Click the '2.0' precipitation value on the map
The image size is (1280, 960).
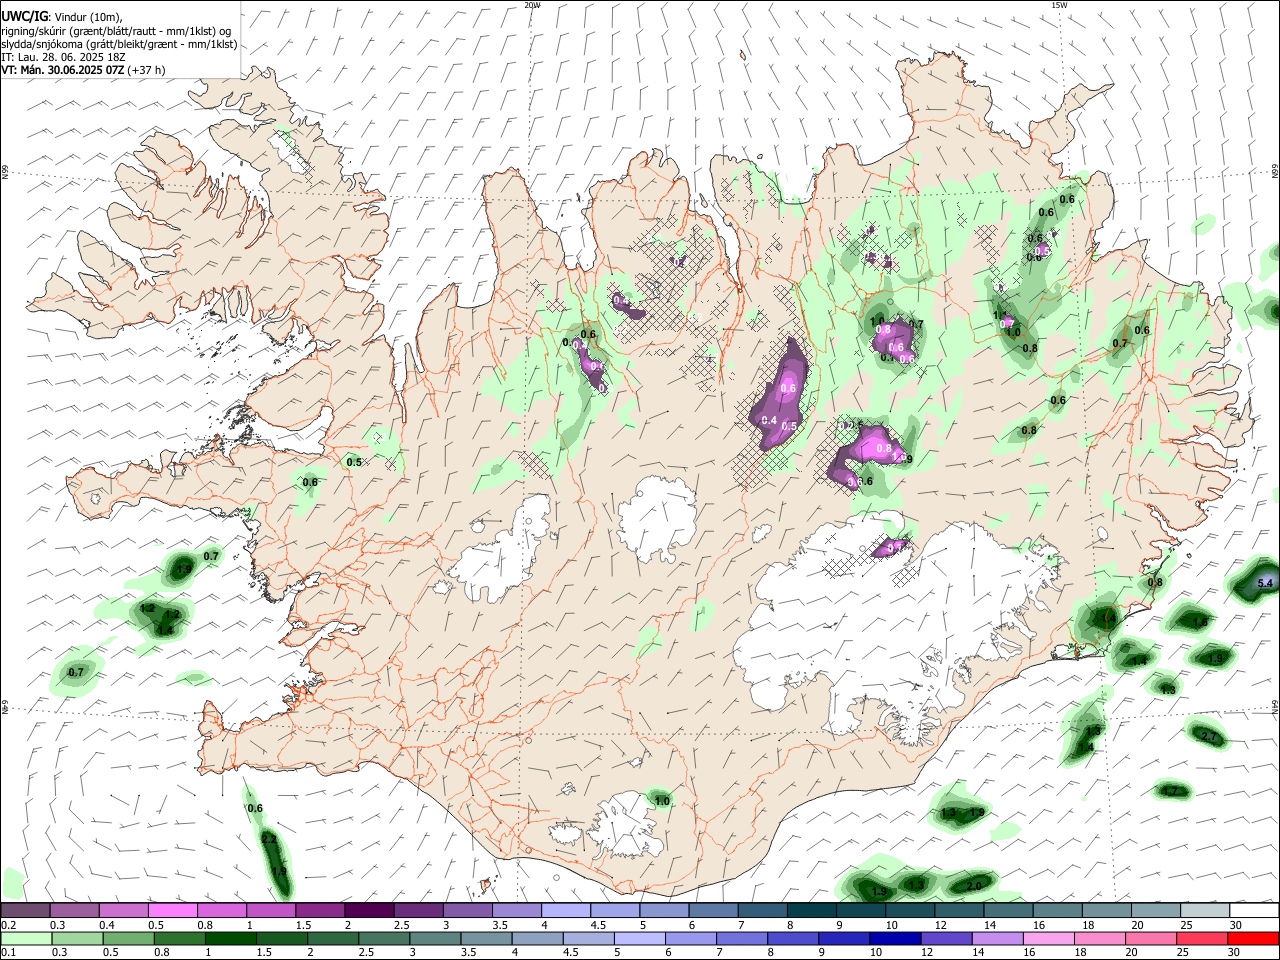[x=974, y=885]
